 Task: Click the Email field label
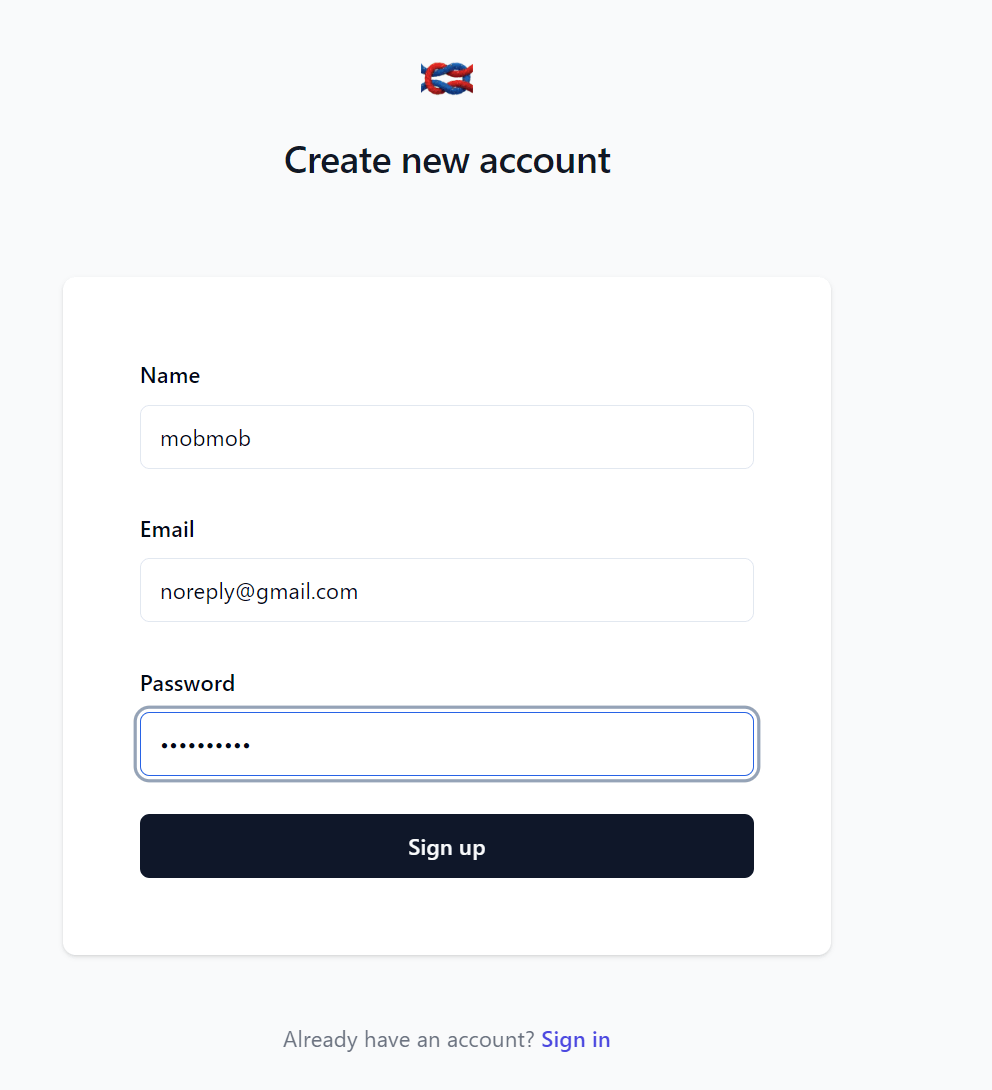point(168,530)
